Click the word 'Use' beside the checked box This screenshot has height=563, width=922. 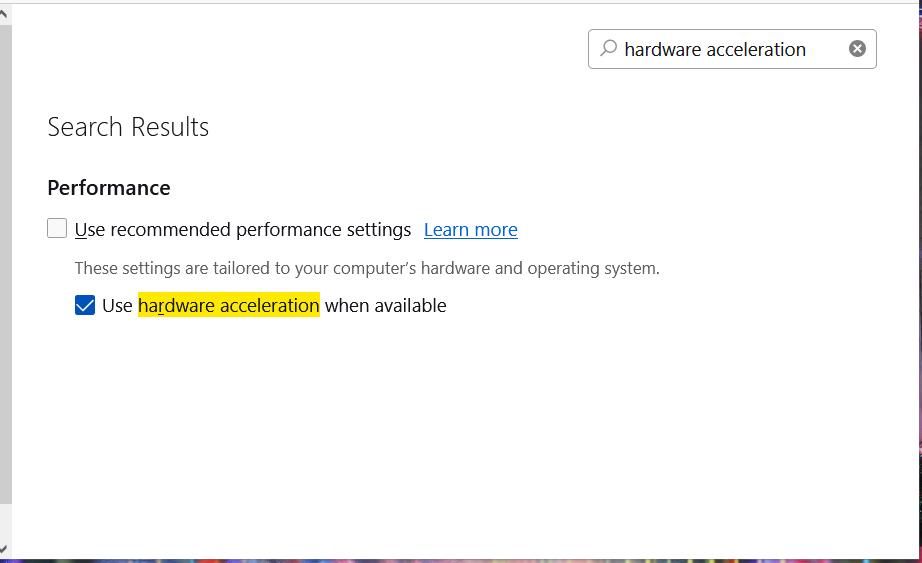coord(117,305)
